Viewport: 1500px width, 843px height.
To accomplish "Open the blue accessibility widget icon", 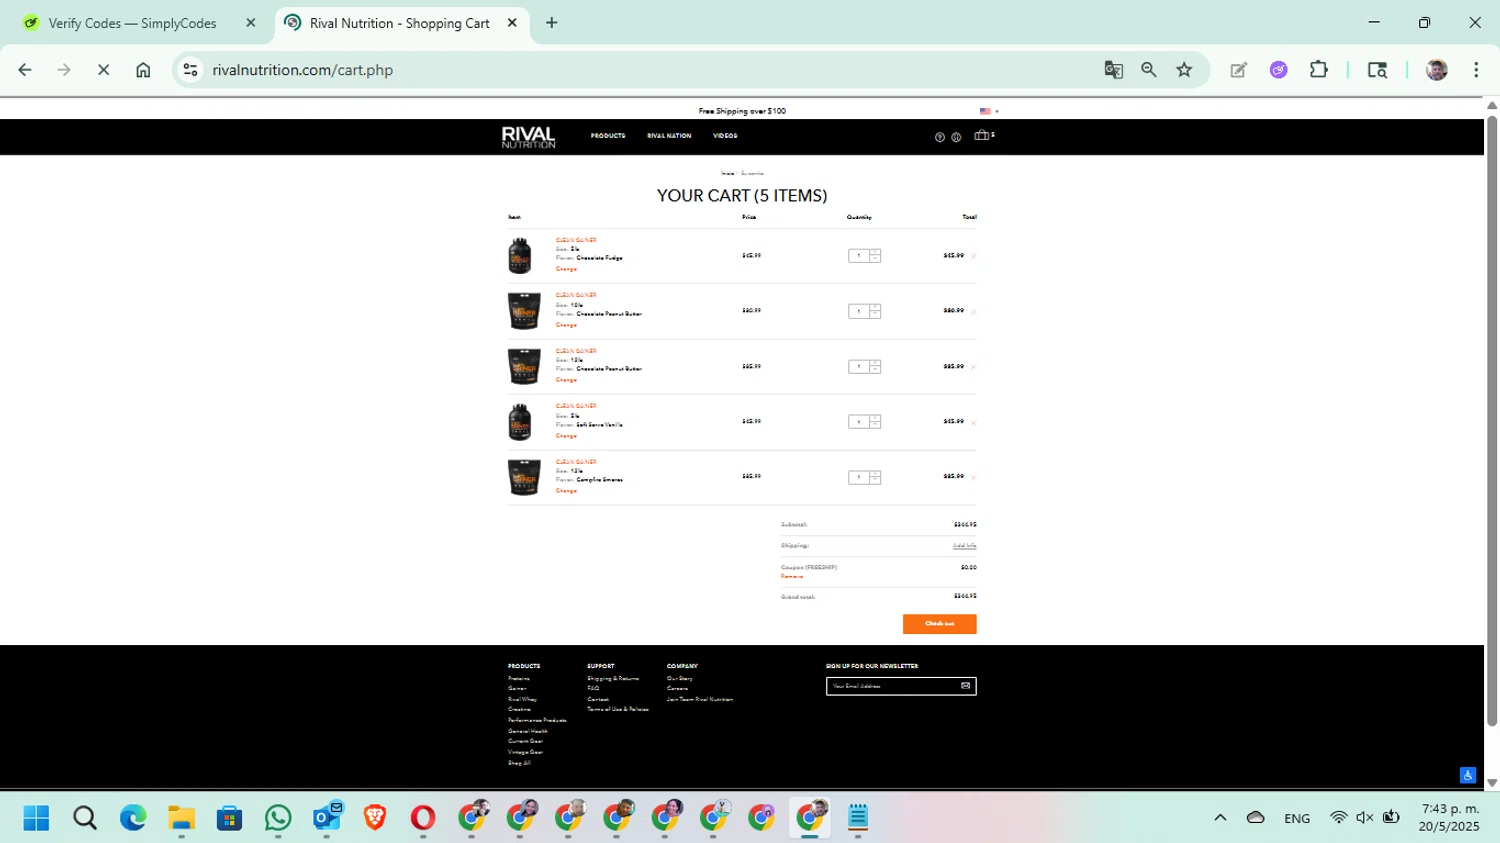I will point(1467,775).
